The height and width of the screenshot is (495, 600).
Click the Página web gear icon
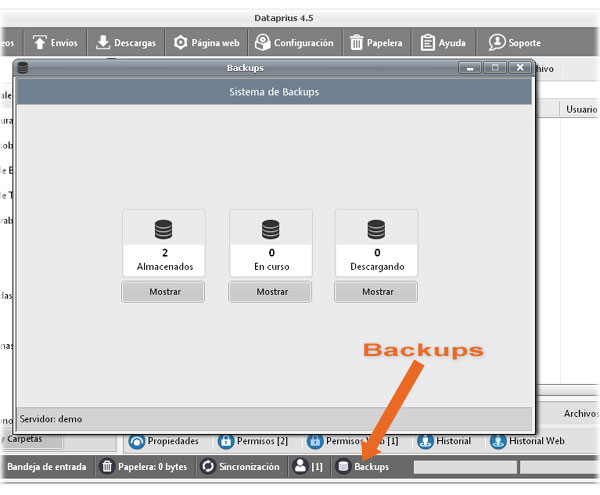(x=180, y=42)
